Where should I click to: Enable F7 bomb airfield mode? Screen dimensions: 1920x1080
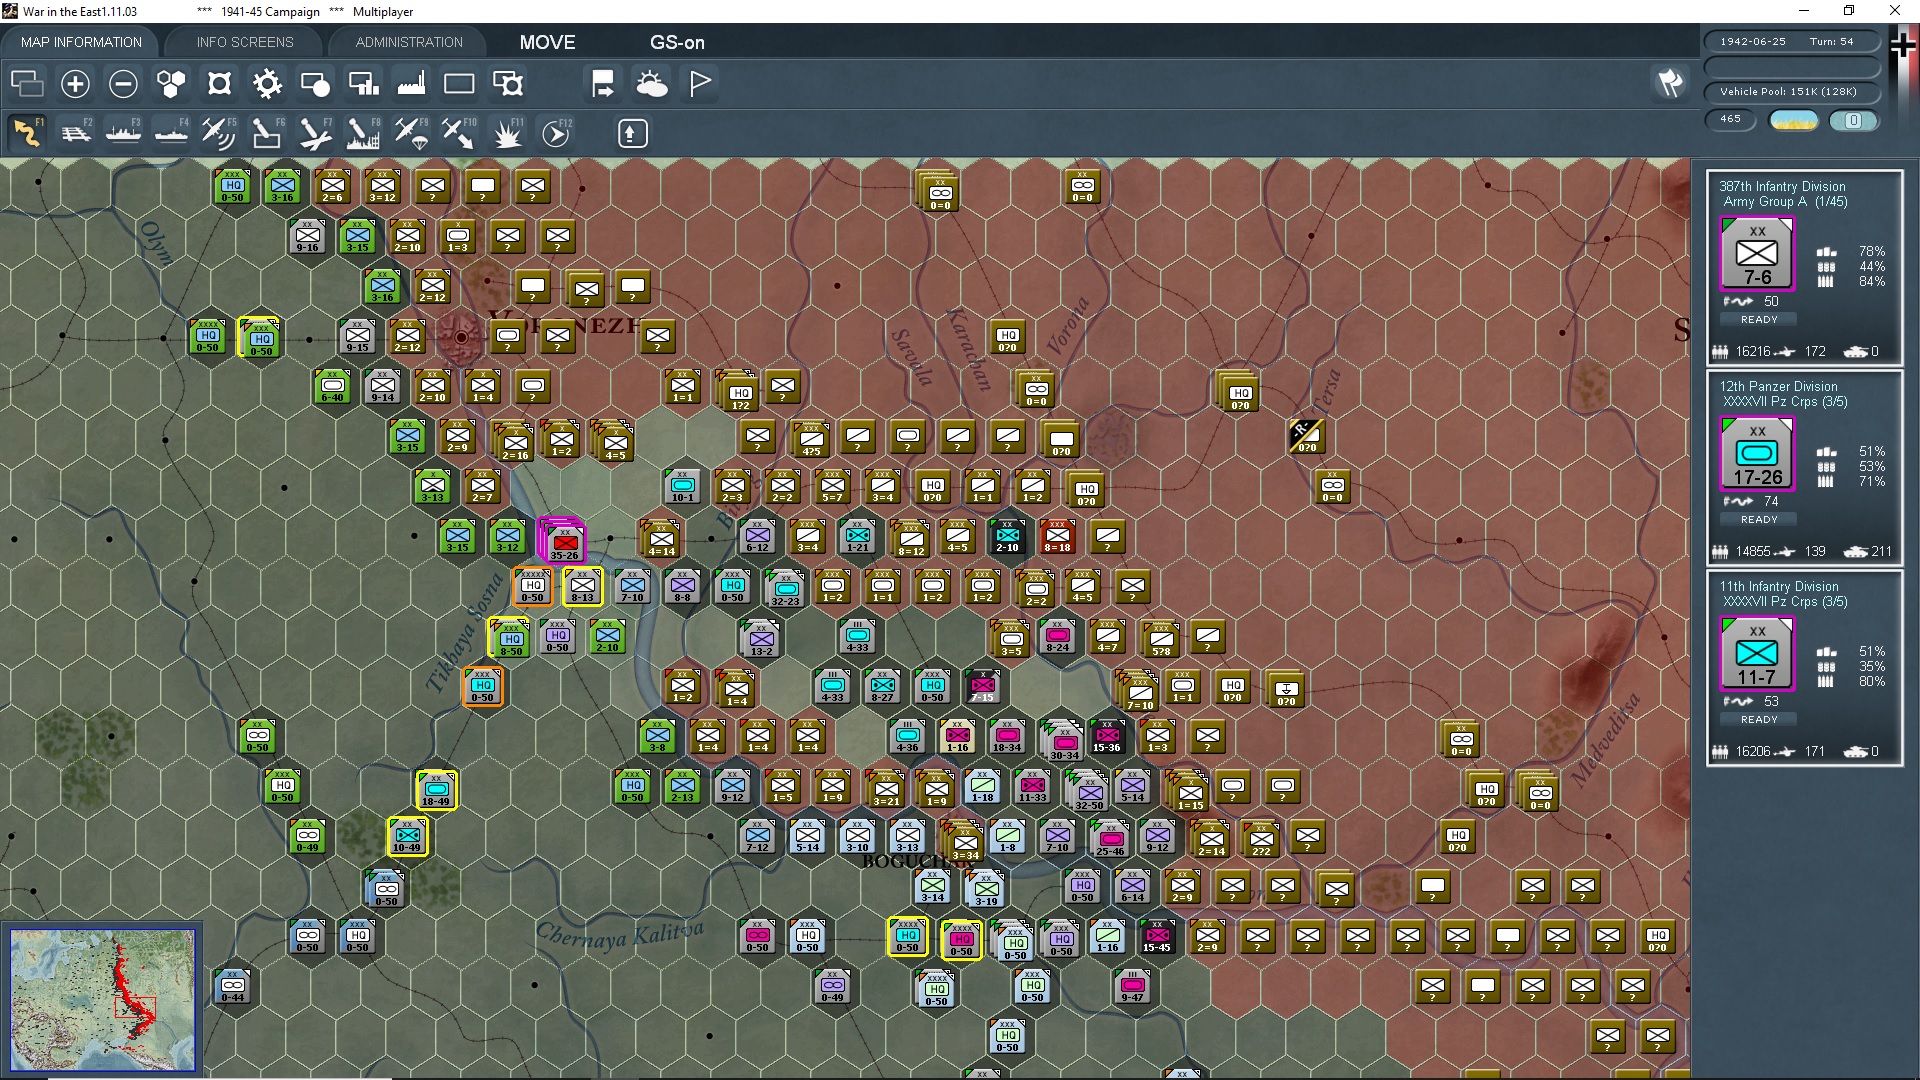click(x=315, y=133)
